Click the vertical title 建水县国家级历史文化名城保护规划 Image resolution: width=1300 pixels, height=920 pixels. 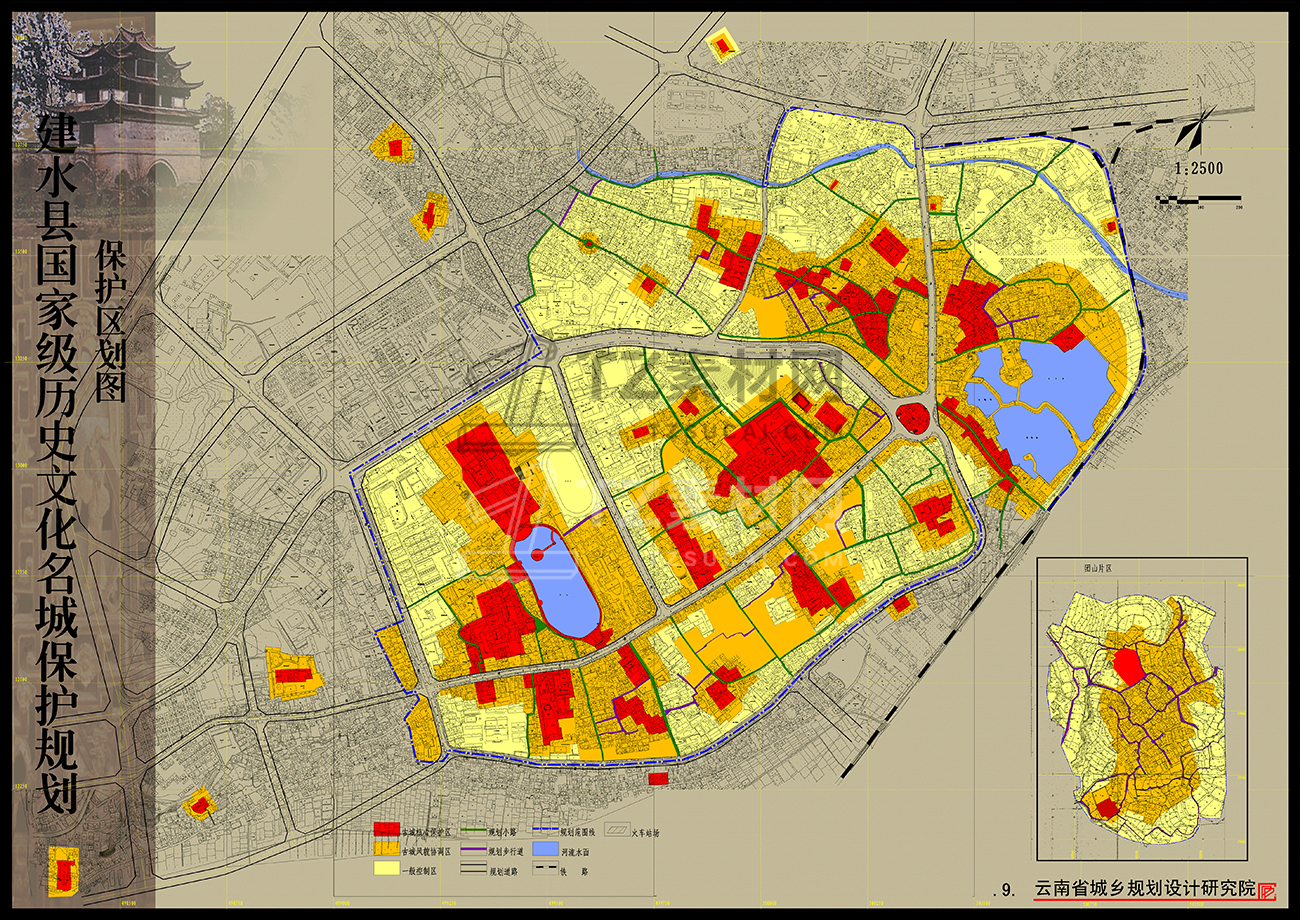point(56,465)
